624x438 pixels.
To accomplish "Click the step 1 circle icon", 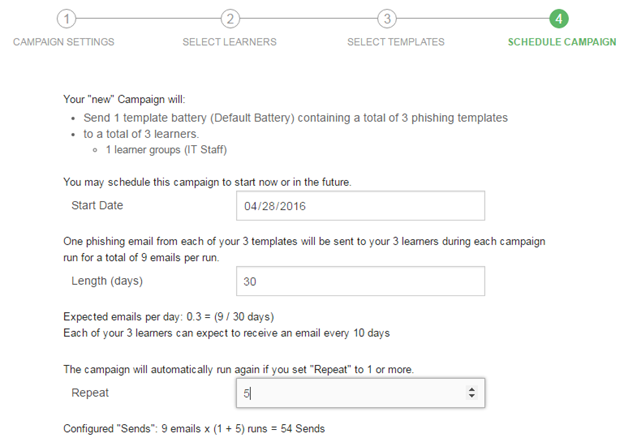I will [x=65, y=19].
